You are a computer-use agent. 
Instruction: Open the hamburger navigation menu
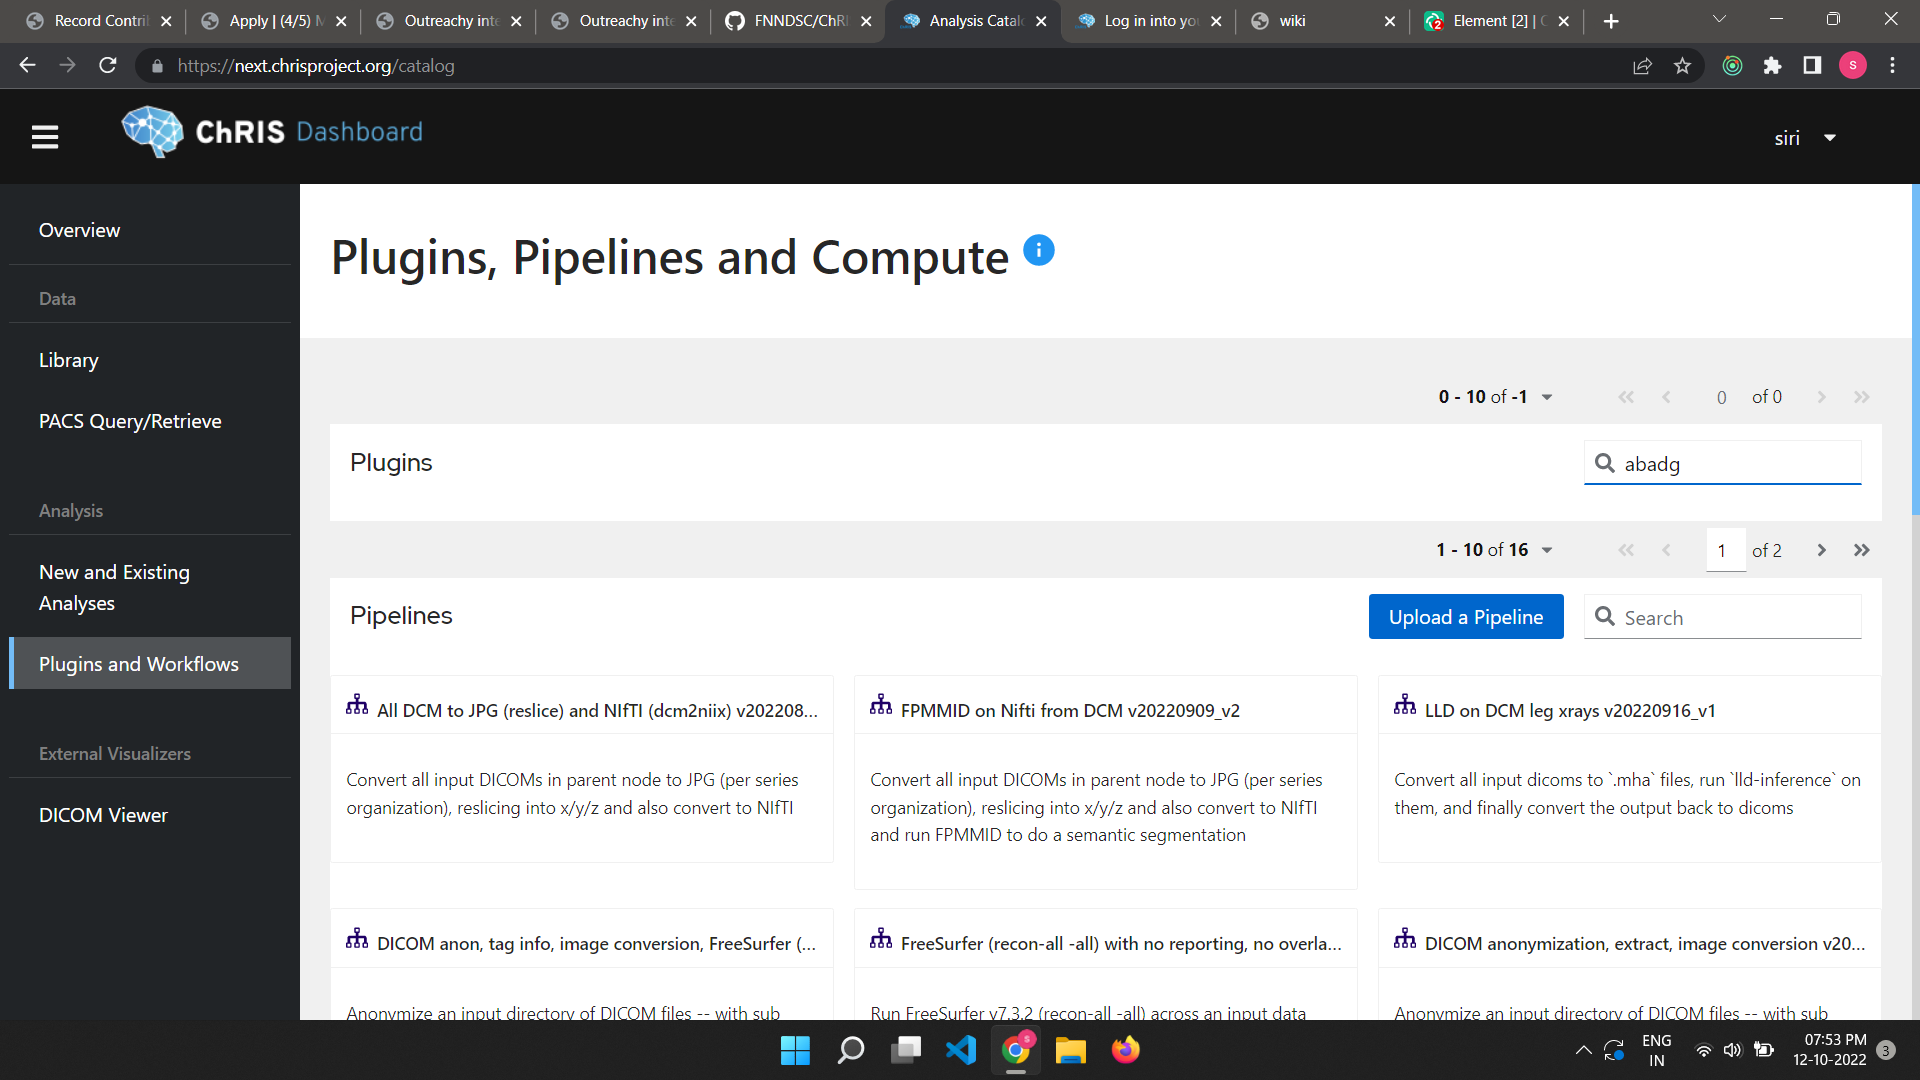[x=45, y=136]
